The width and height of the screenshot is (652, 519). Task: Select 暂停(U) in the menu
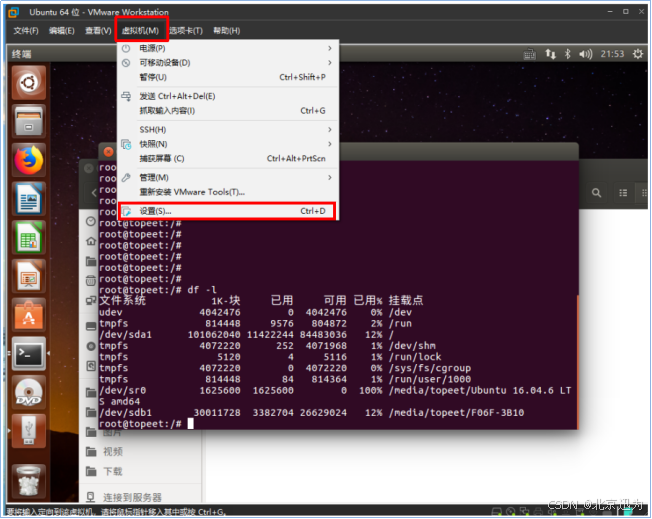[x=228, y=77]
